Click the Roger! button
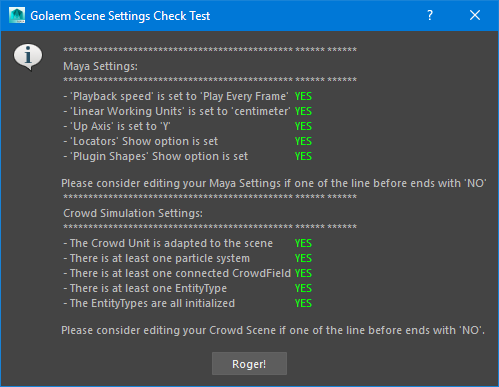Image resolution: width=499 pixels, height=387 pixels. 249,364
